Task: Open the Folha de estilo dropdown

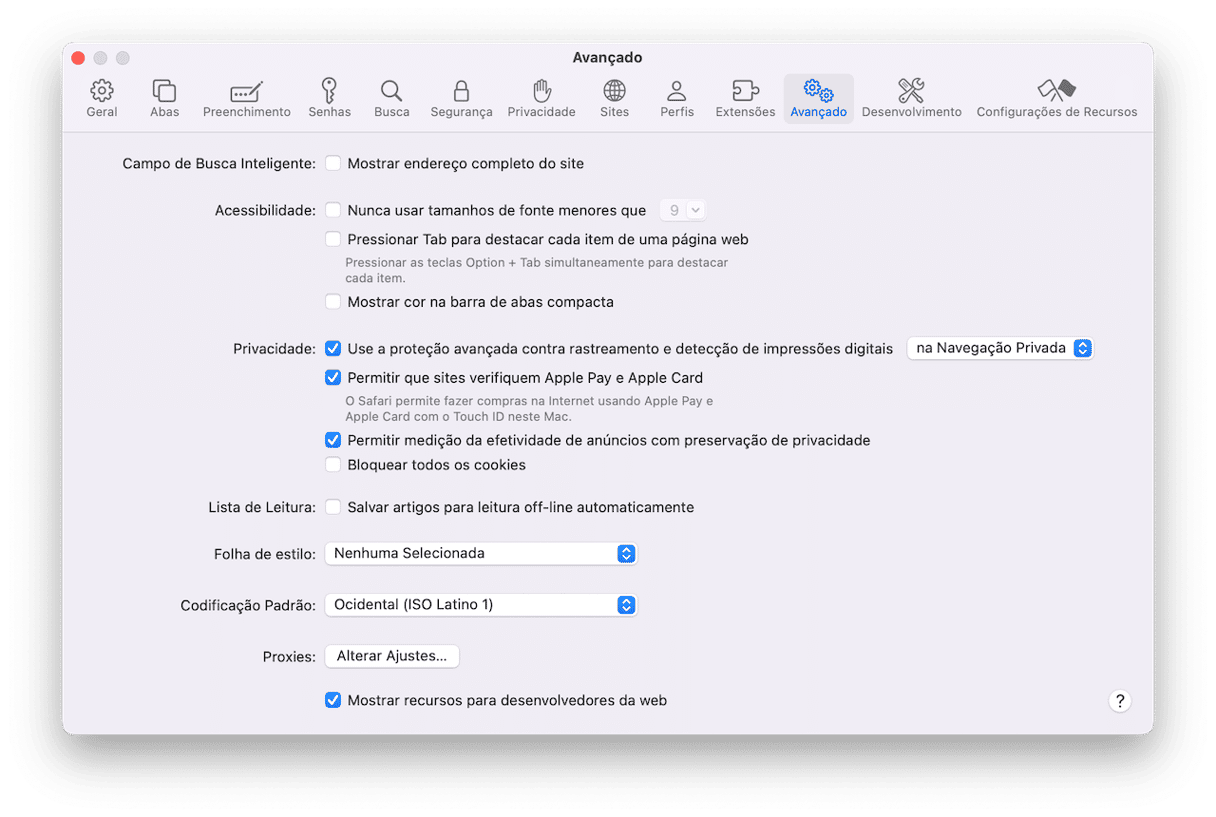Action: [481, 553]
